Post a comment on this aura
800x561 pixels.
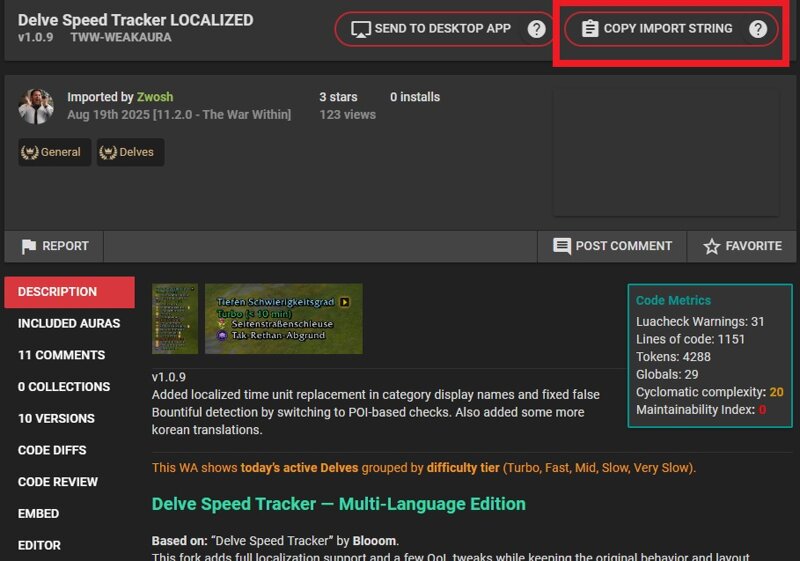tap(612, 246)
